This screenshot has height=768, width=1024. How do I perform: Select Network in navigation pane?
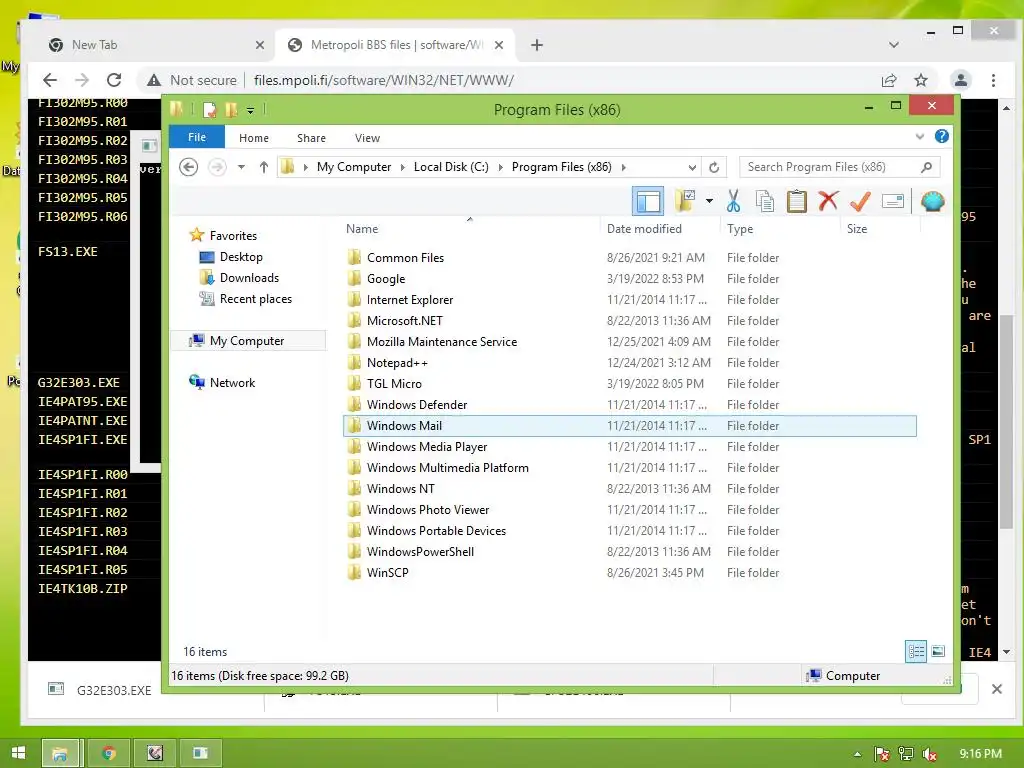point(232,383)
